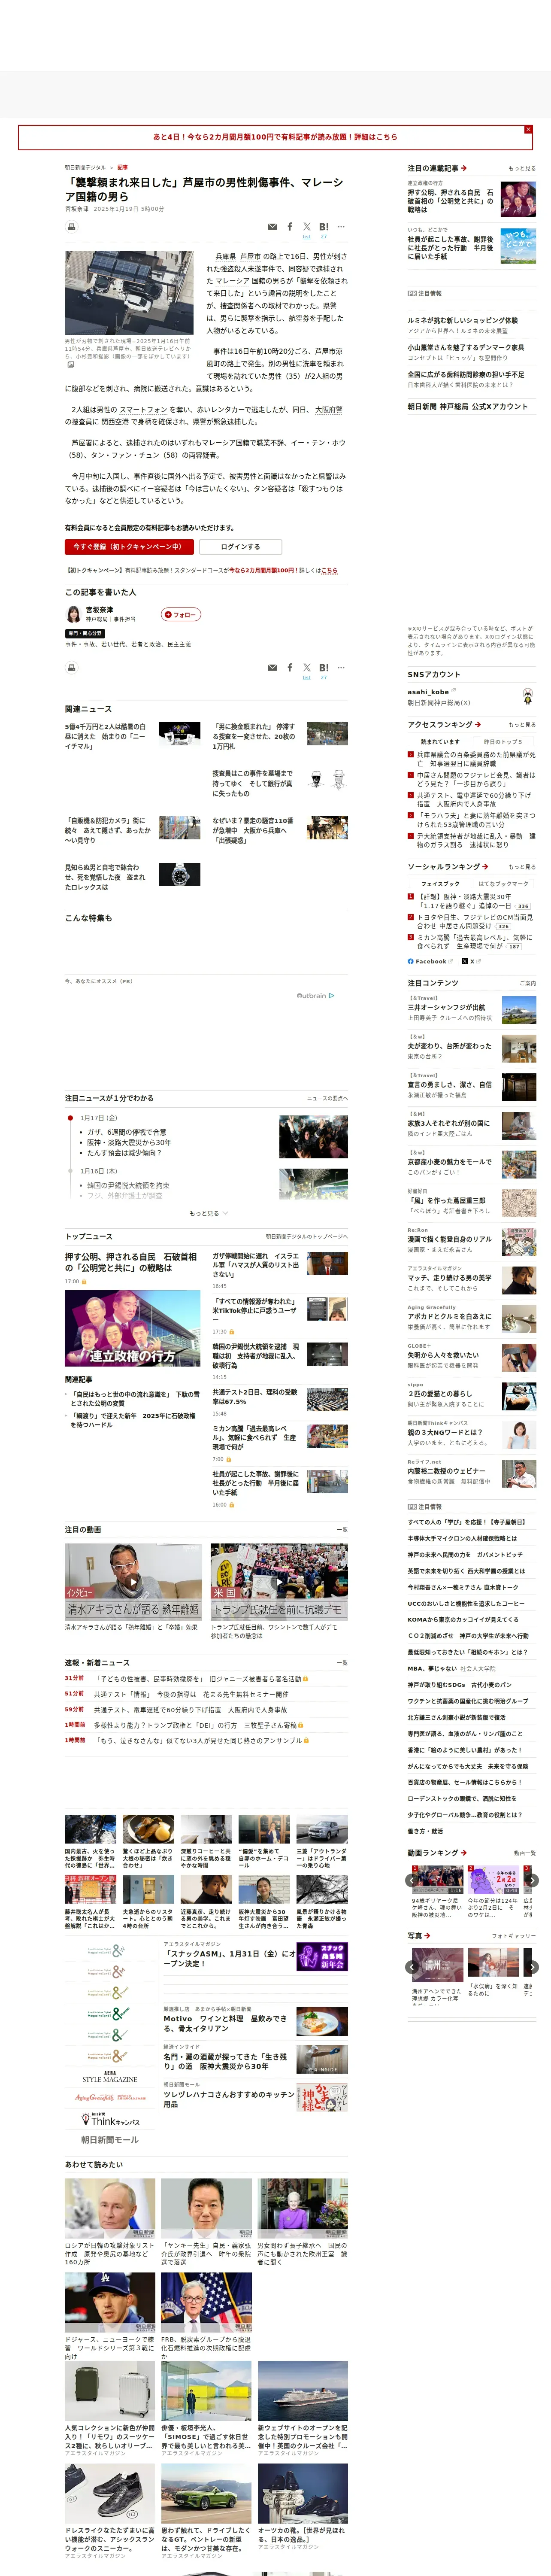Open 共通テスト2日目、理科の受験率は67.5% headline
This screenshot has height=2576, width=551.
[x=255, y=1396]
